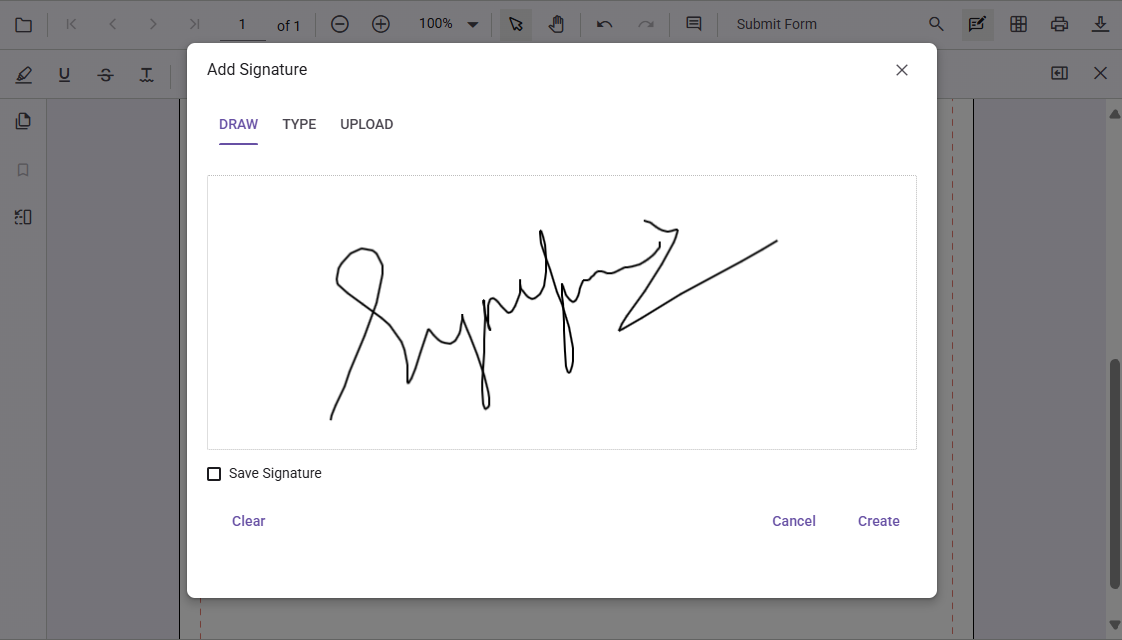Switch to the TYPE tab
Screen dimensions: 1122x640
pos(299,124)
